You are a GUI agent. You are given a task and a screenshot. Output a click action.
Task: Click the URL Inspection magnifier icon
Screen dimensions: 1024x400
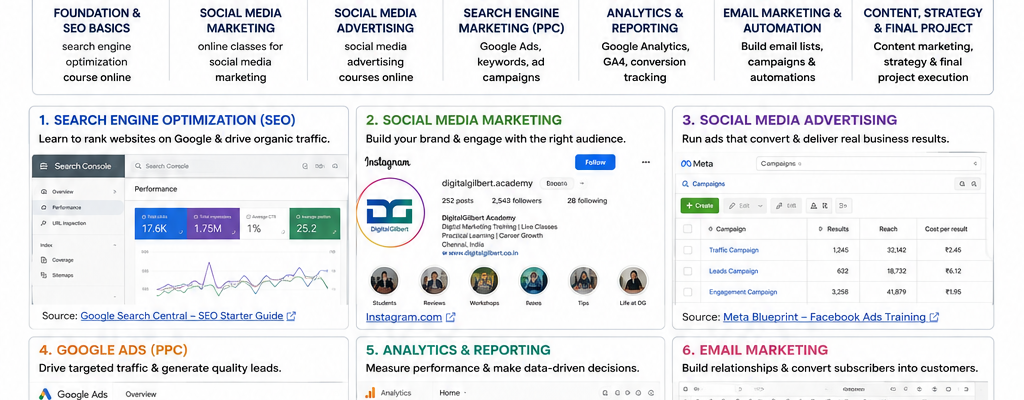pyautogui.click(x=44, y=224)
